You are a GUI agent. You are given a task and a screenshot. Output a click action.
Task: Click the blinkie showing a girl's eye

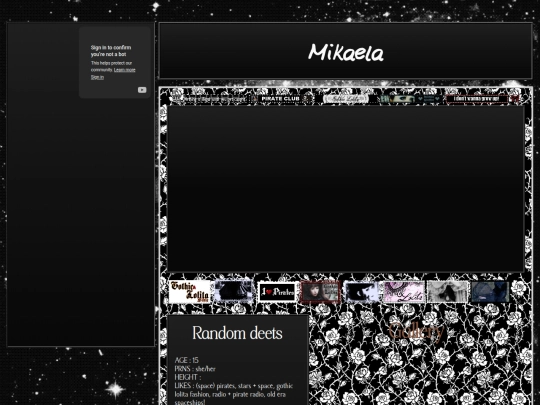pos(411,99)
